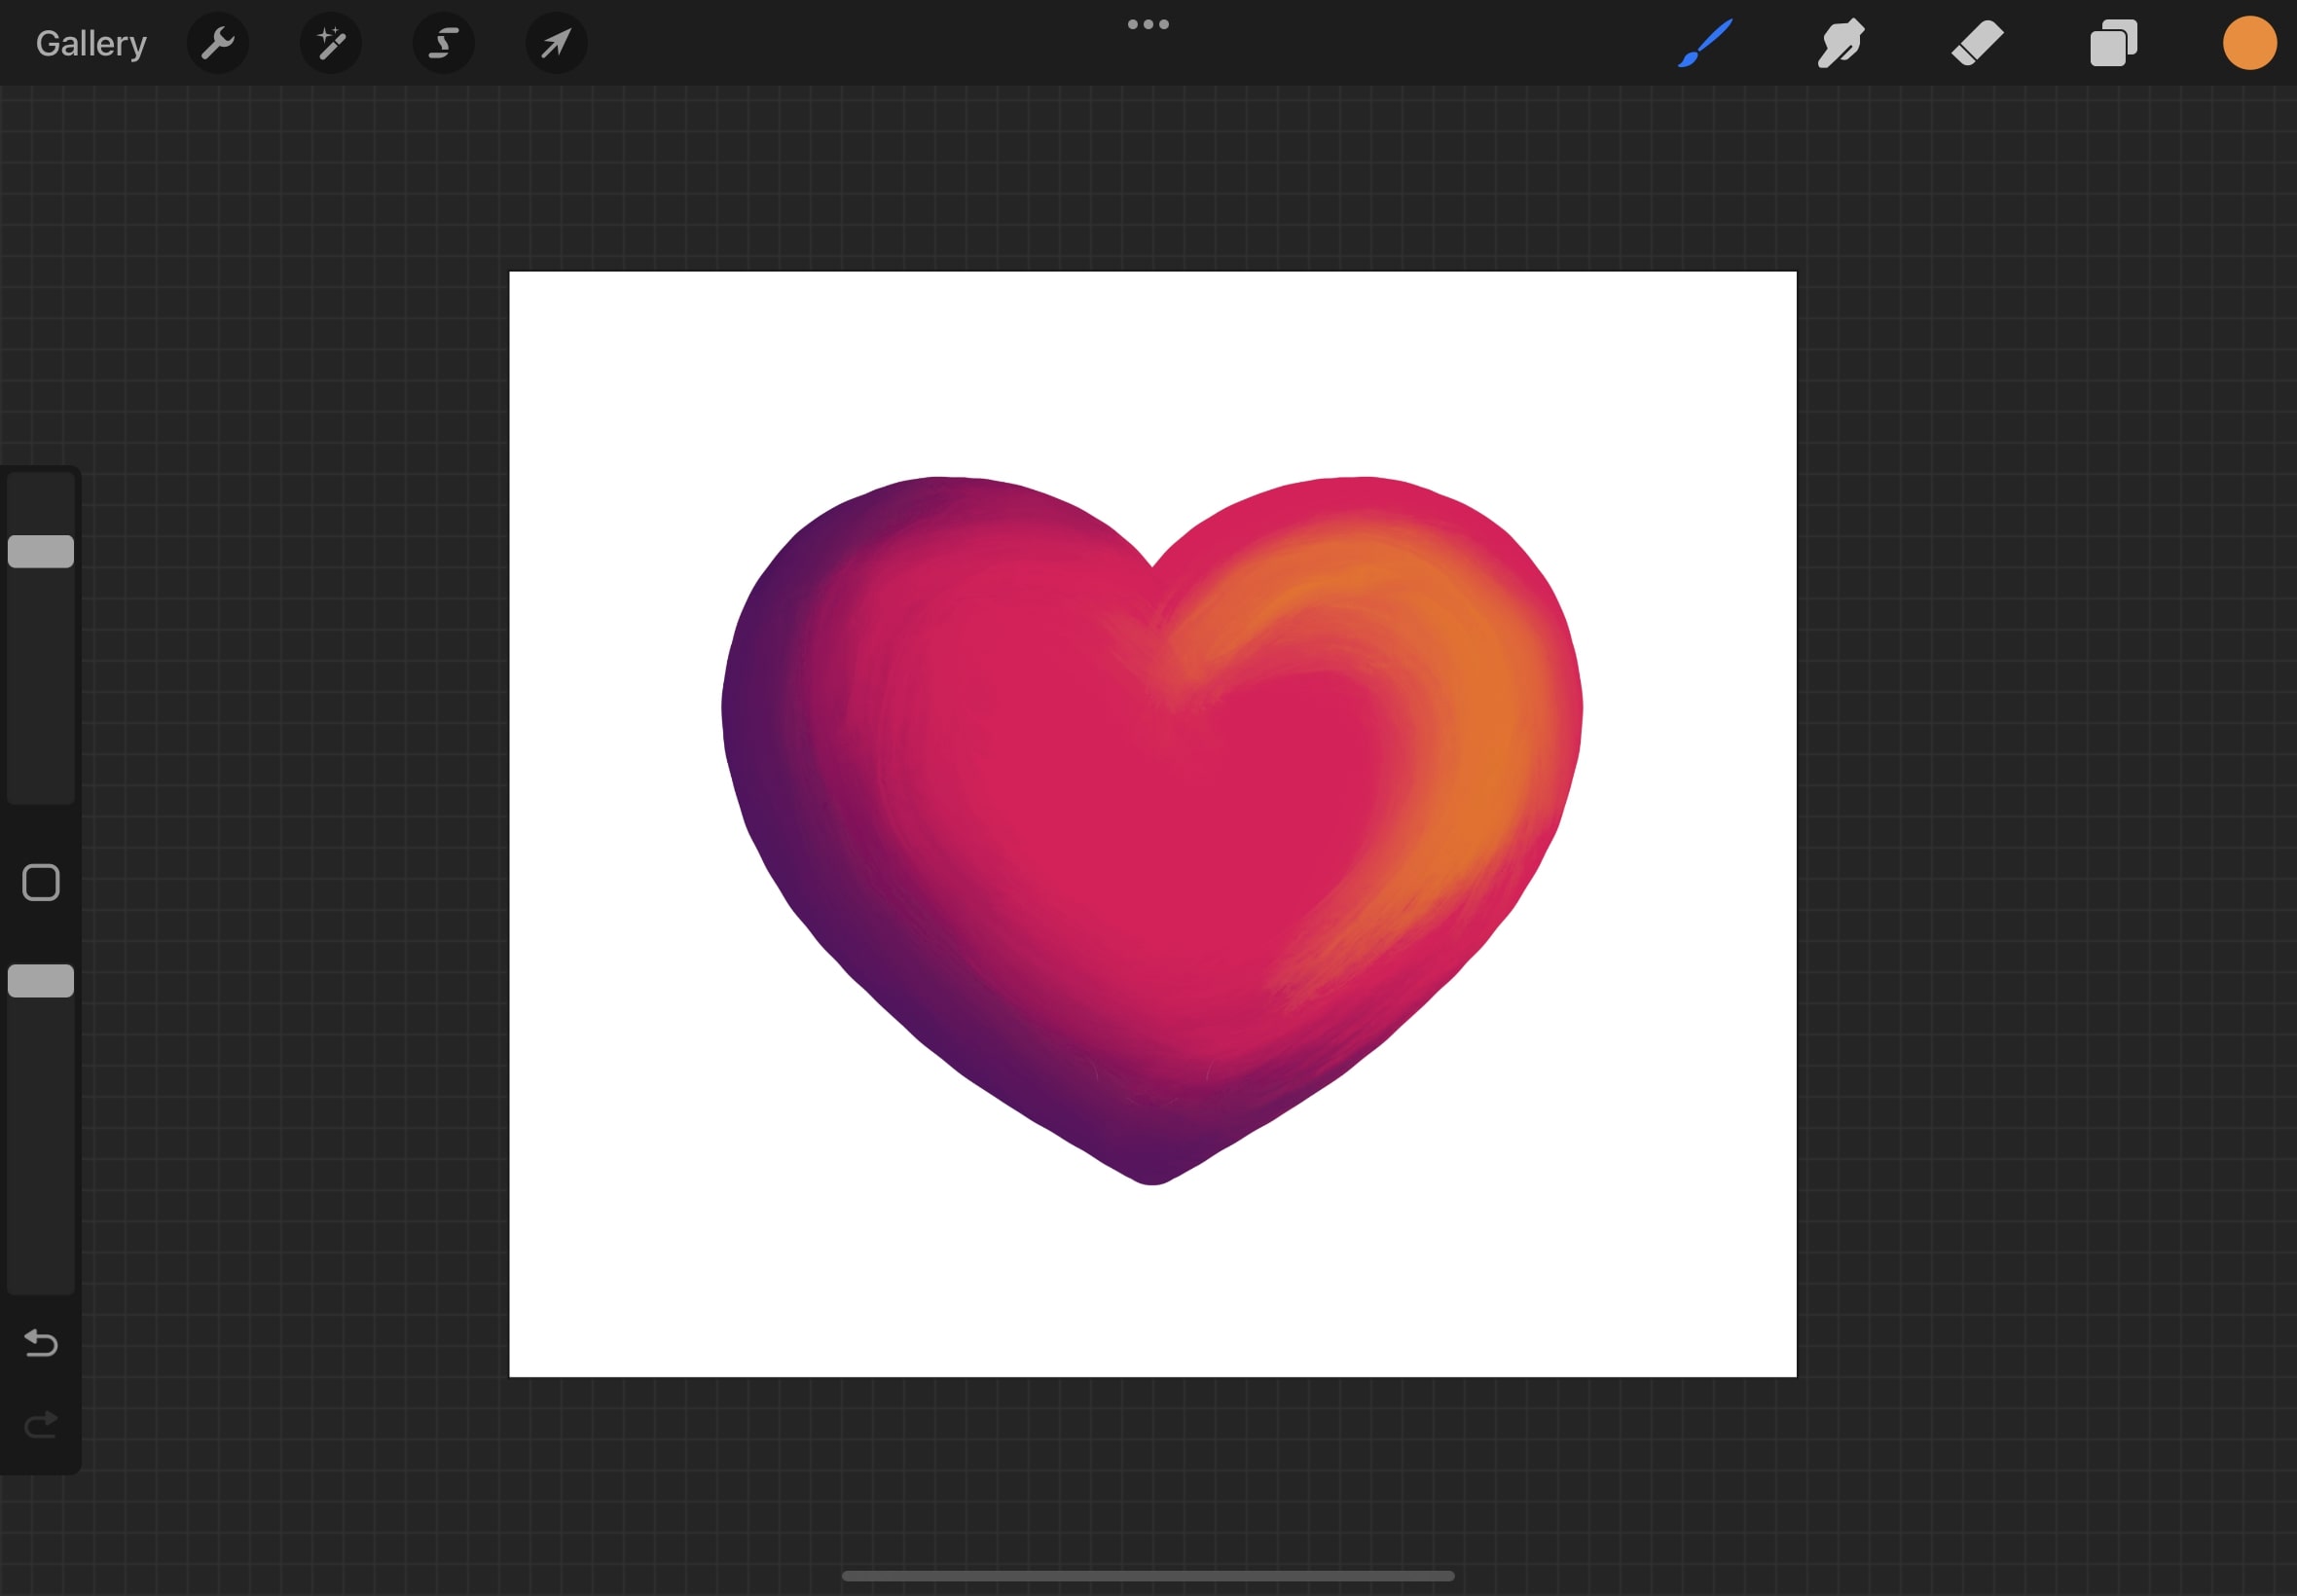
Task: Open the Actions wrench menu
Action: [217, 43]
